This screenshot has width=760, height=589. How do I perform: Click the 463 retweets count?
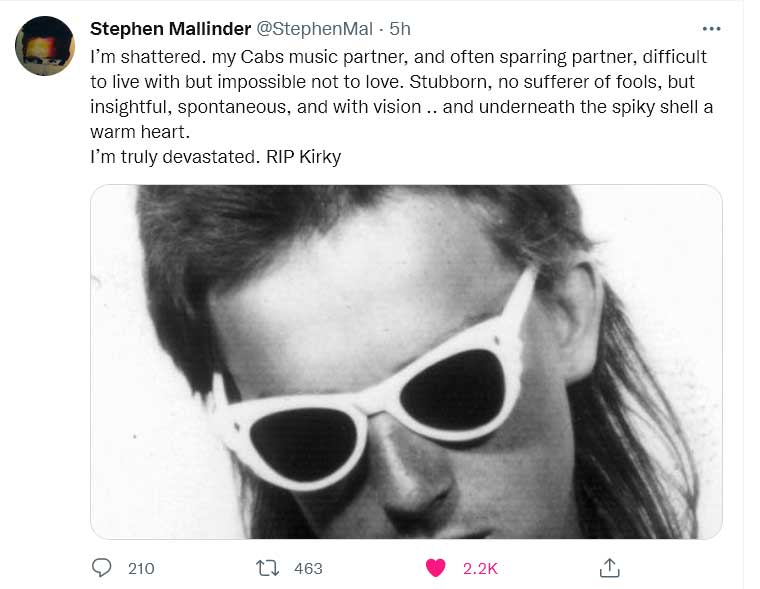(308, 568)
